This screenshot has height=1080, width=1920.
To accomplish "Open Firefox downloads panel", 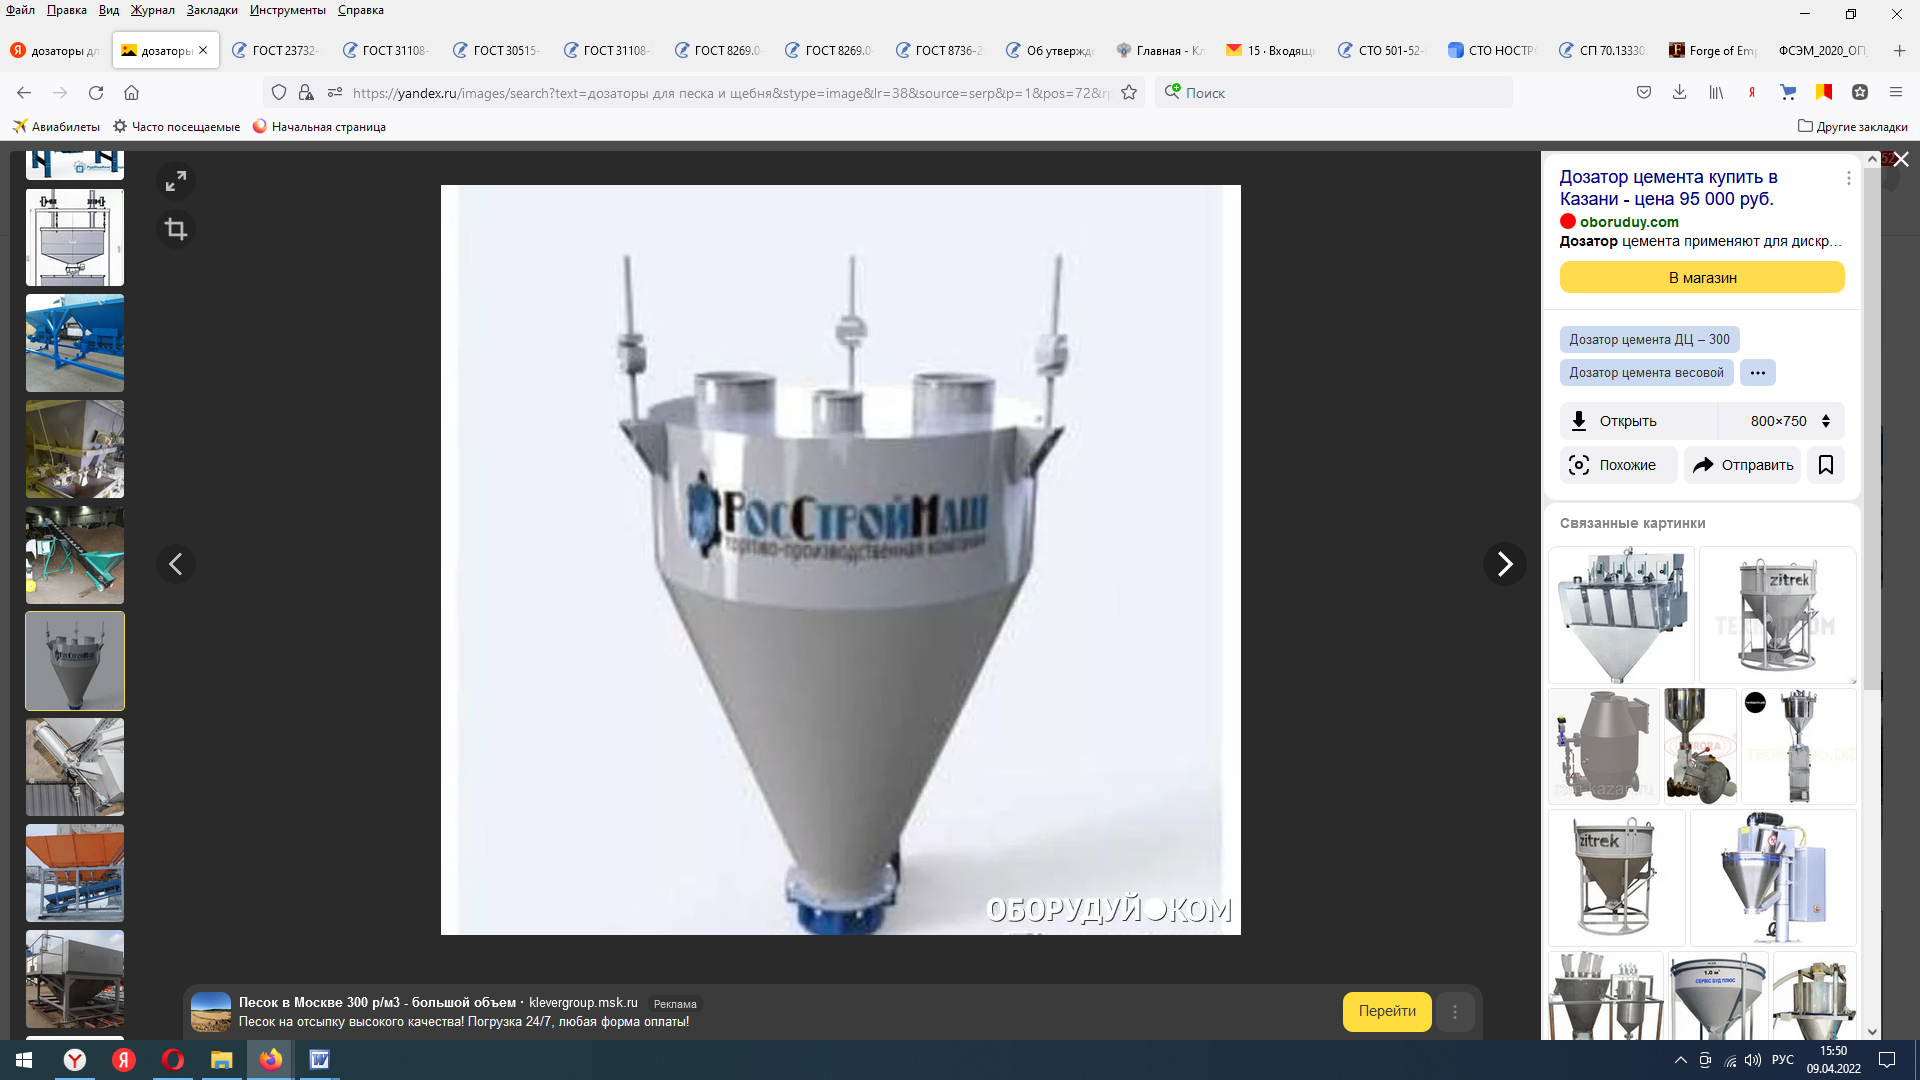I will click(x=1680, y=93).
